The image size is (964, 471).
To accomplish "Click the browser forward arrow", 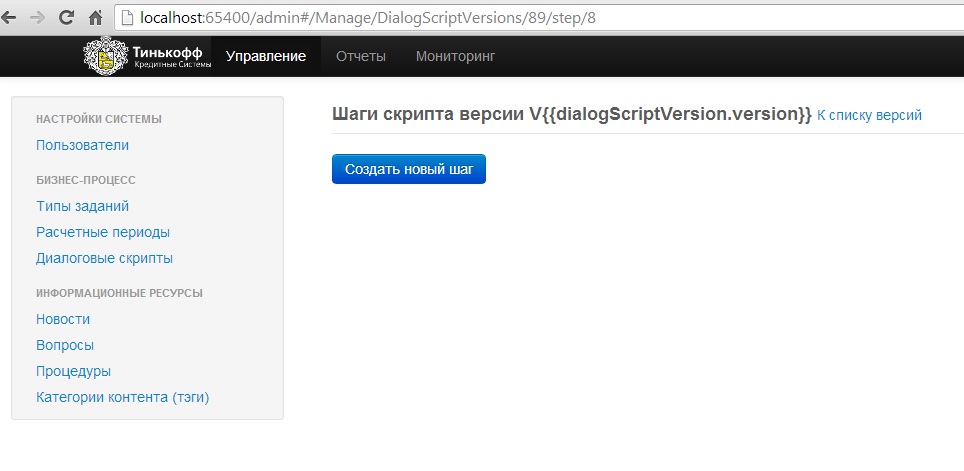I will pos(38,18).
